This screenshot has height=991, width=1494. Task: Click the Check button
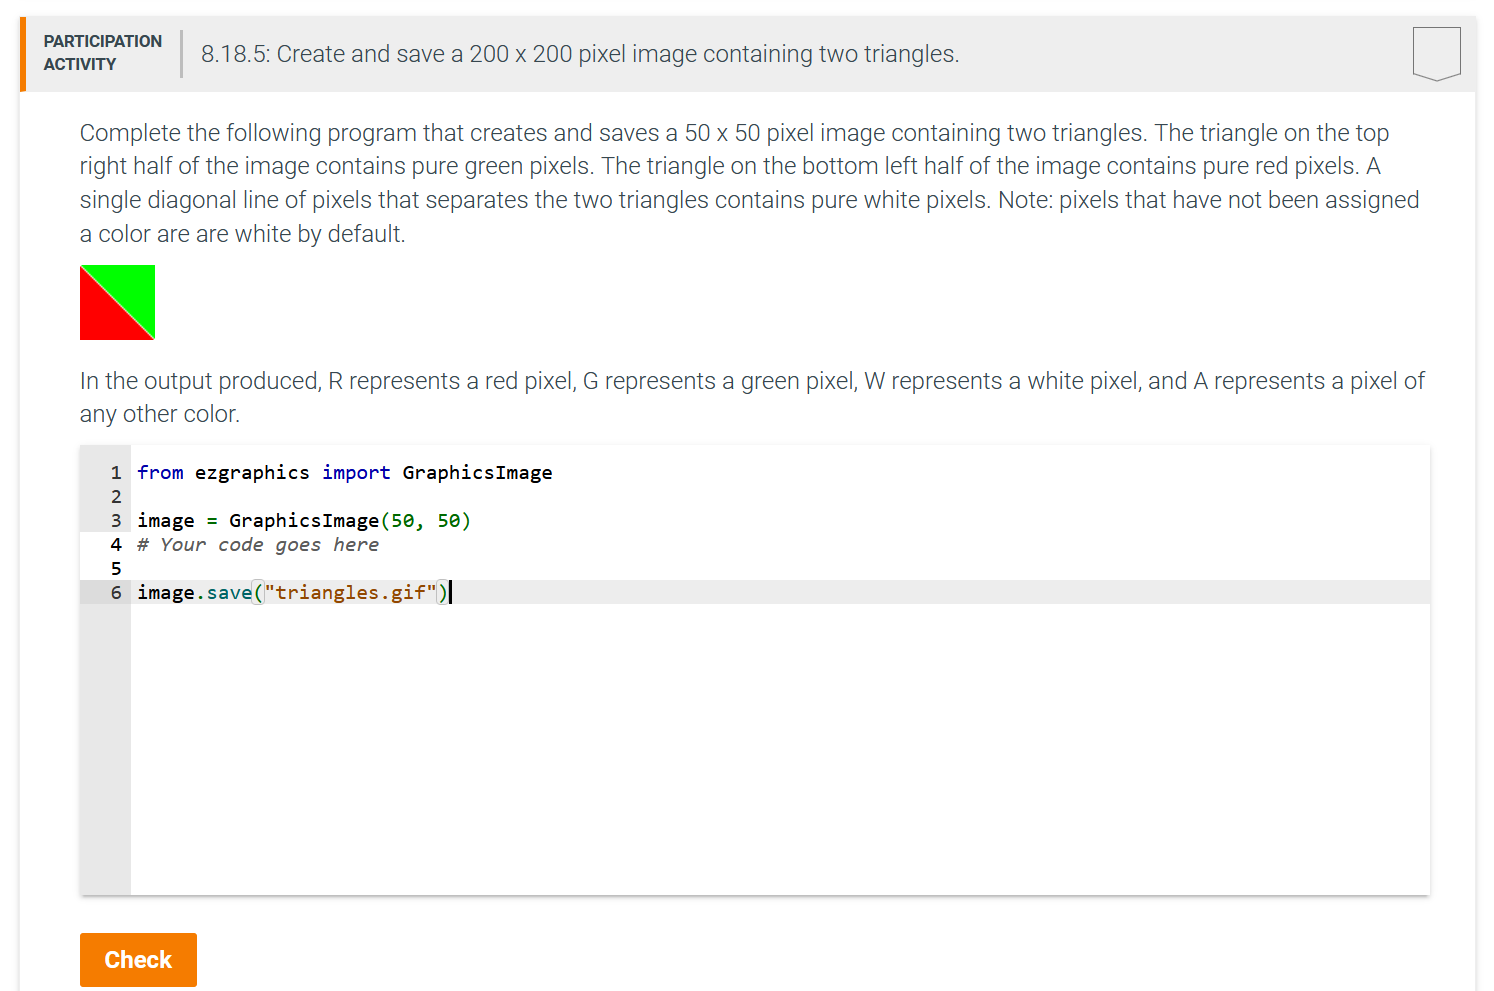coord(138,959)
